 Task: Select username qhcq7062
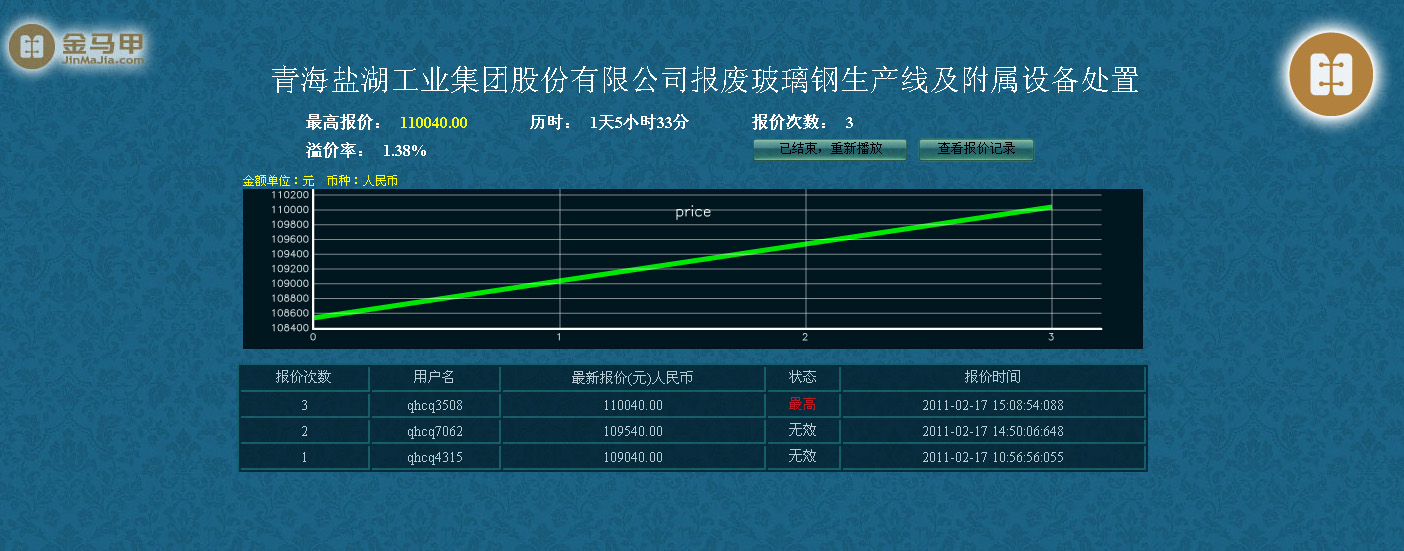tap(435, 432)
